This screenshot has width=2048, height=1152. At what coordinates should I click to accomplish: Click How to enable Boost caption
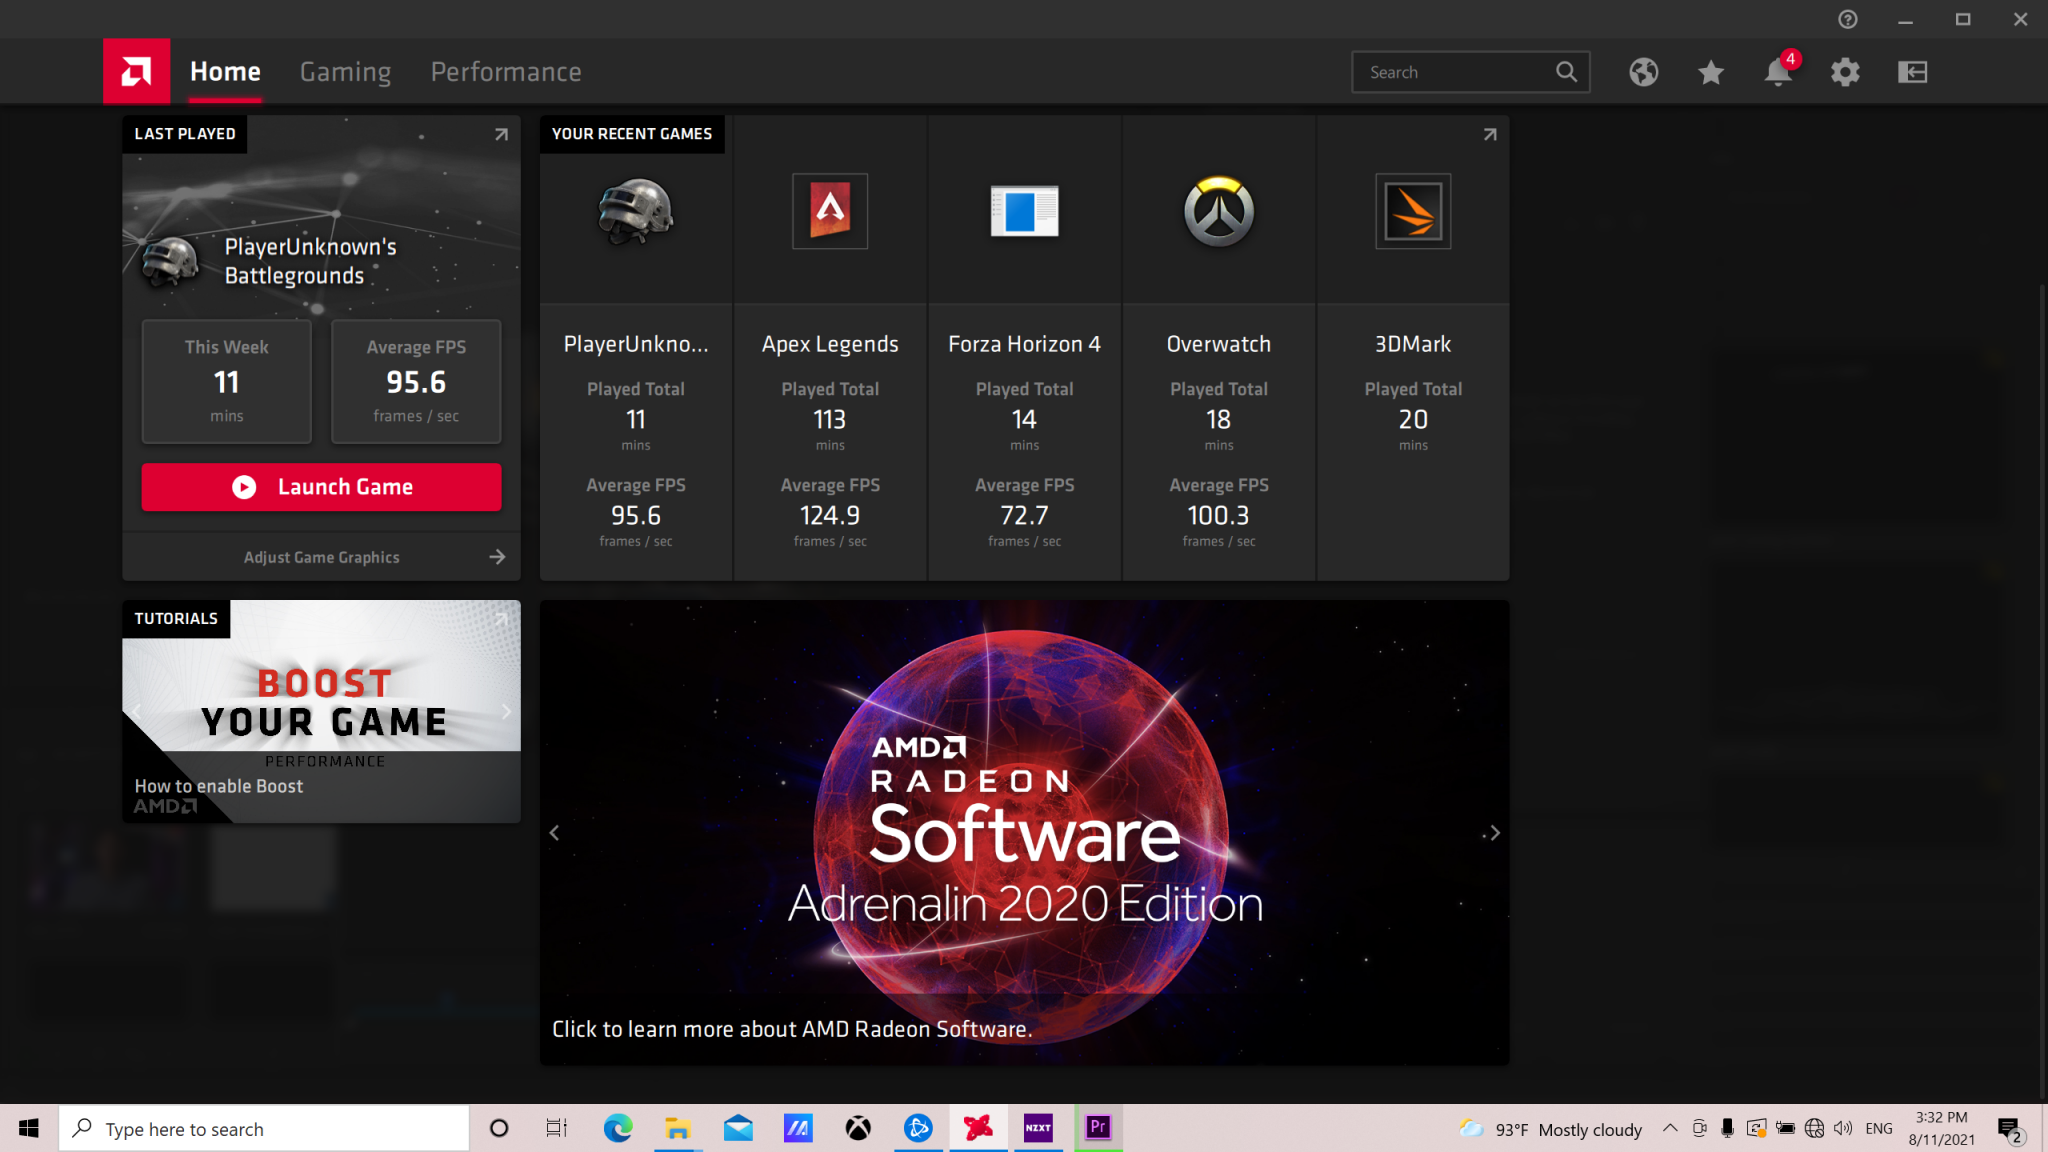pos(218,786)
